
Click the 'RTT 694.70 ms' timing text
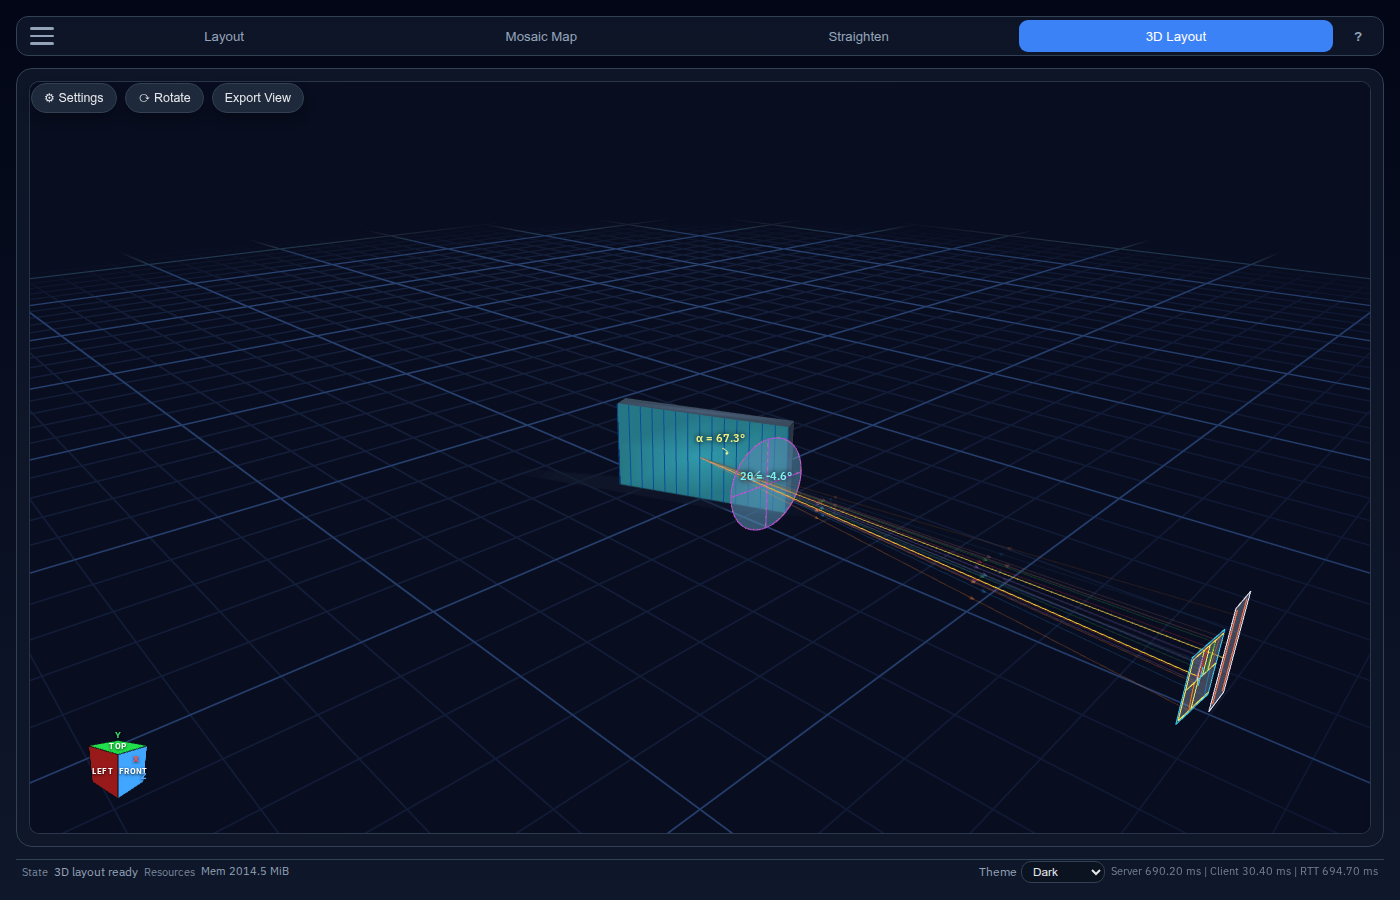click(x=1339, y=871)
